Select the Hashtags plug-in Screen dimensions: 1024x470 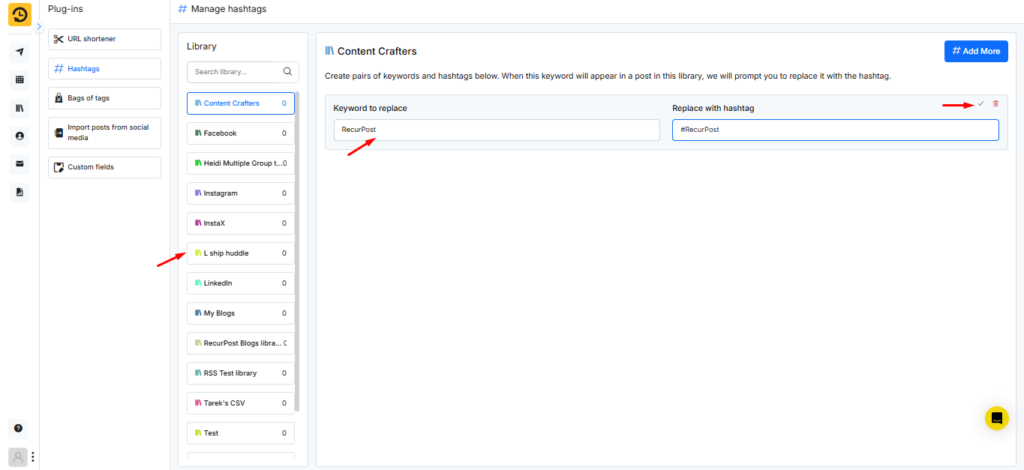104,69
